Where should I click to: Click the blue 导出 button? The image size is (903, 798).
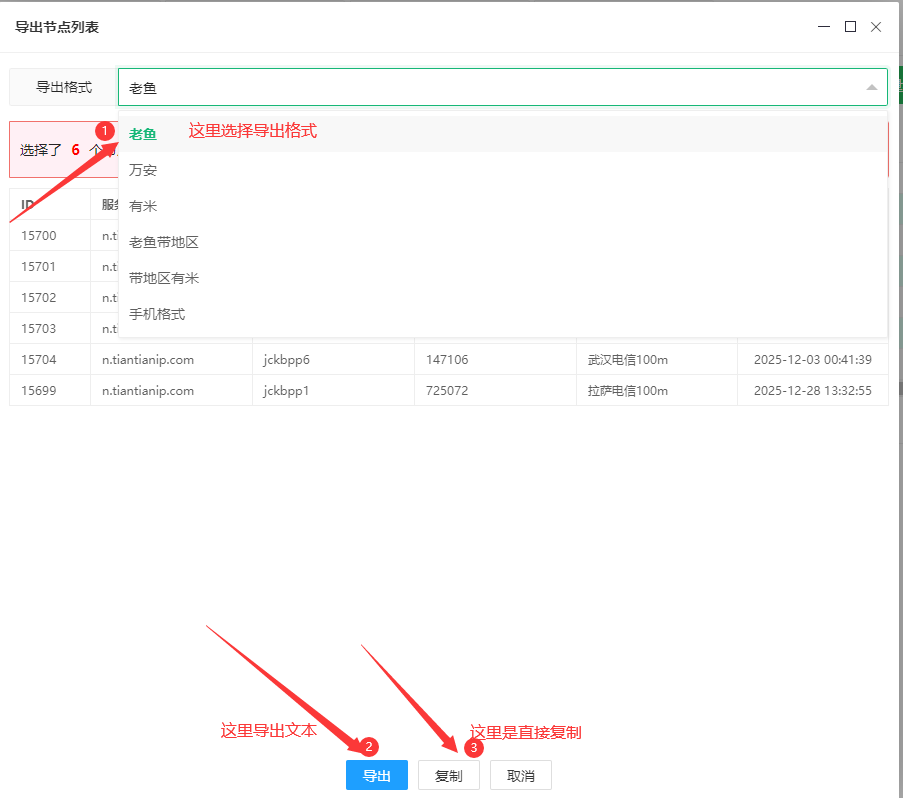coord(376,775)
